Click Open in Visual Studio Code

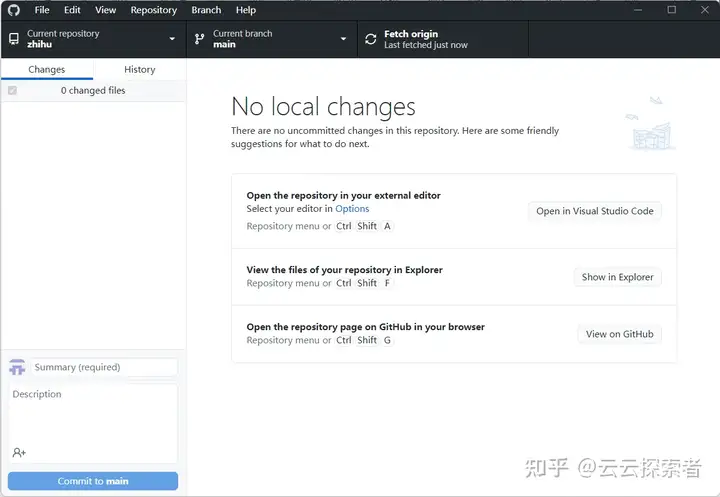click(595, 211)
